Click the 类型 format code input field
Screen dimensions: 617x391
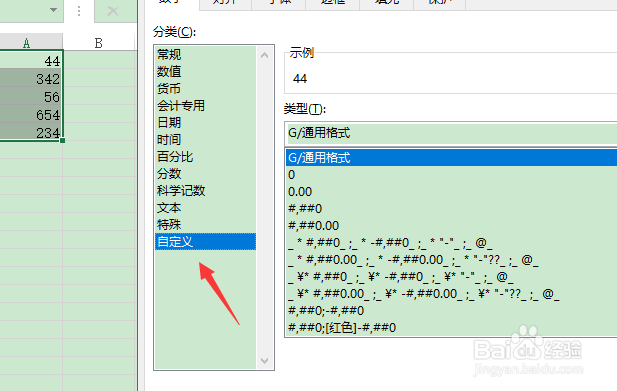pos(451,133)
